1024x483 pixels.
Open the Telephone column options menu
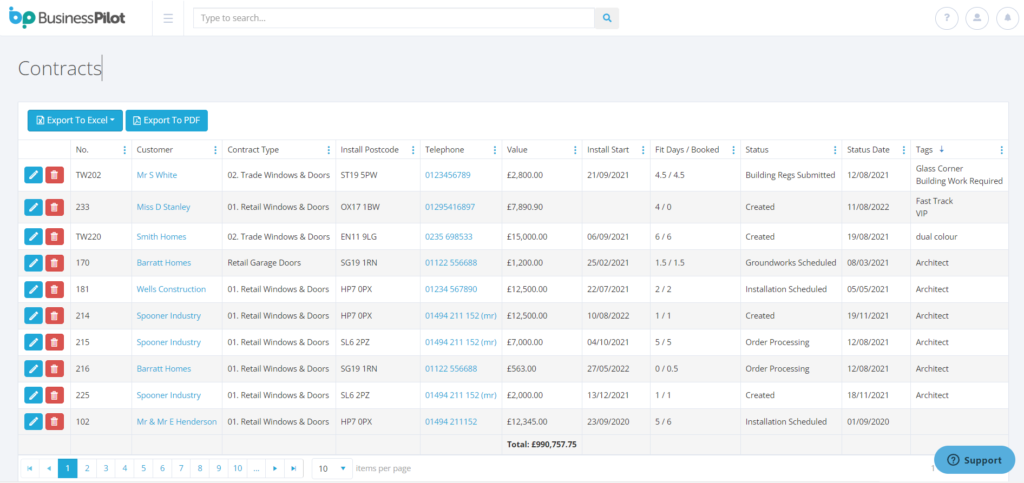(495, 150)
